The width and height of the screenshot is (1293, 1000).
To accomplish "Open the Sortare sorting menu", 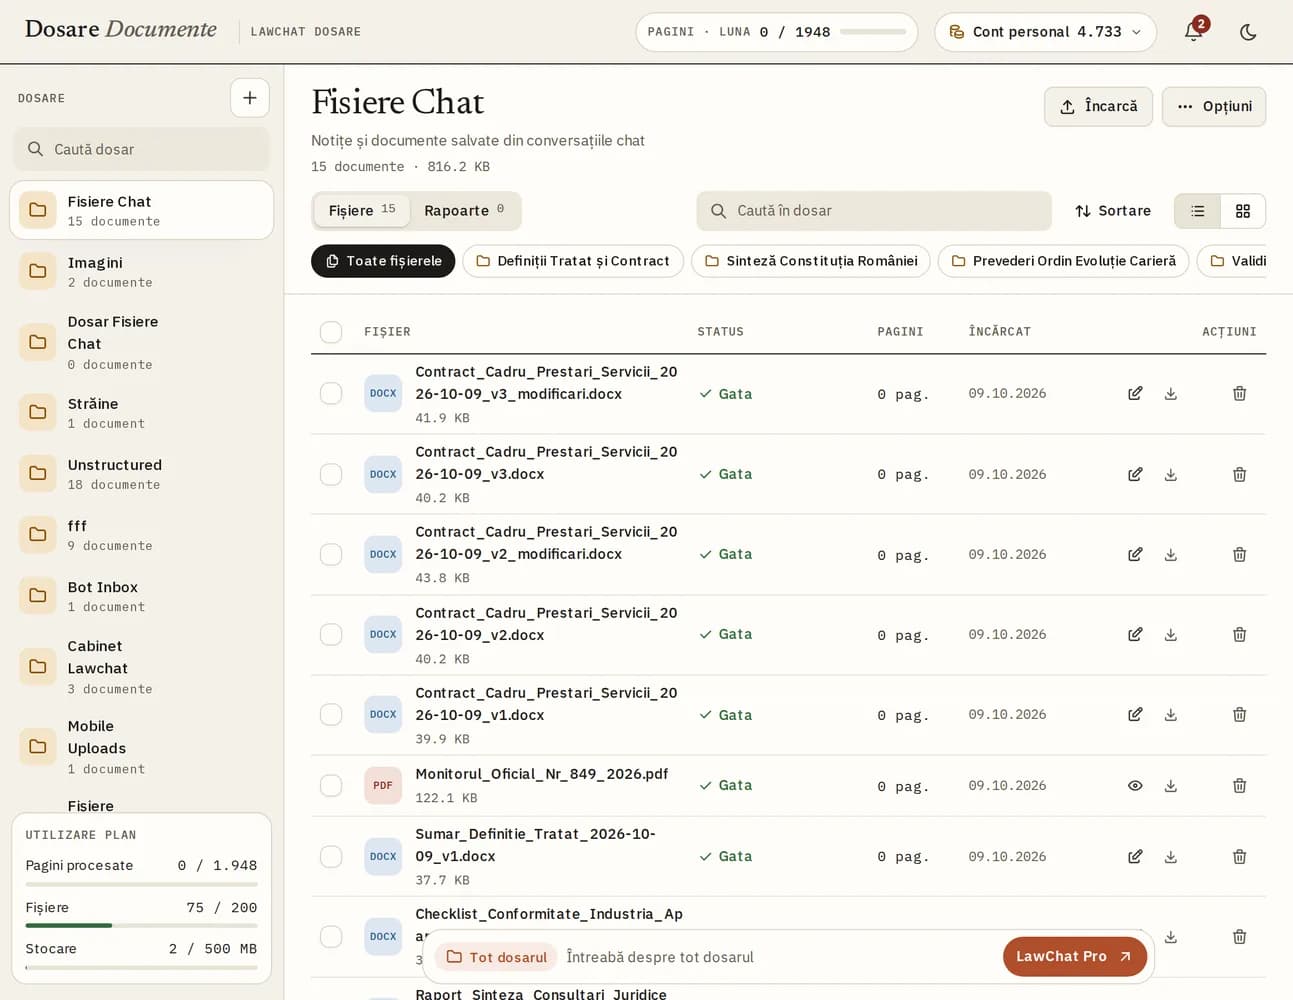I will tap(1113, 211).
